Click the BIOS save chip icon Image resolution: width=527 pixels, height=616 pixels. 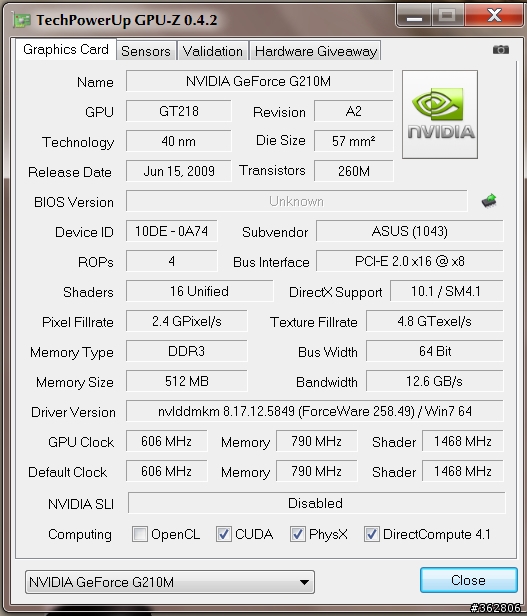(489, 201)
